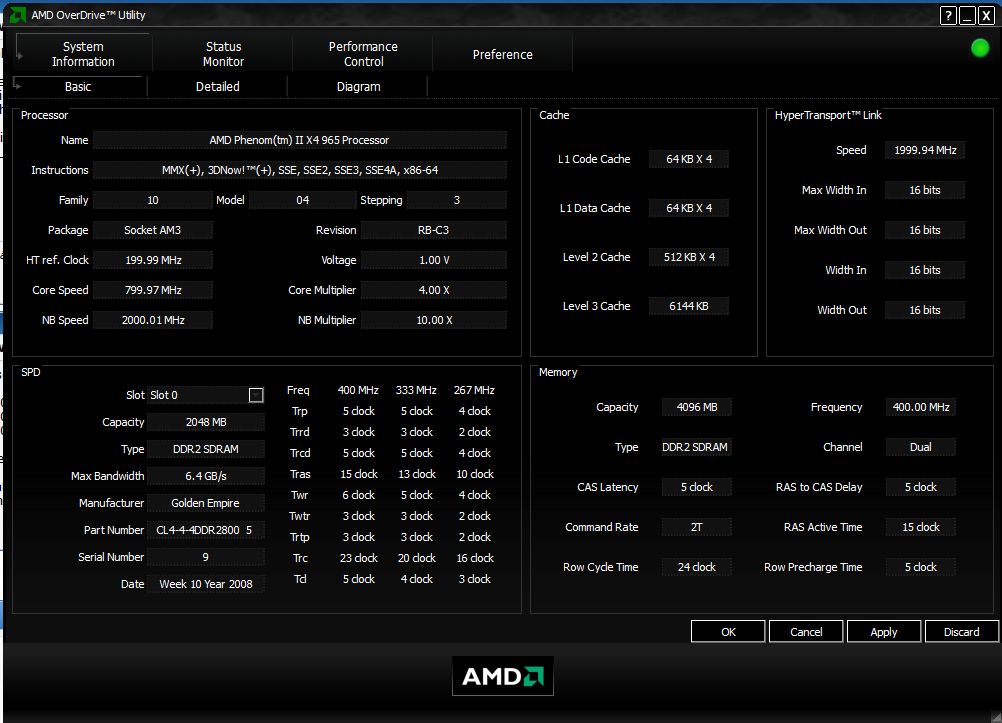The image size is (1002, 723).
Task: Click the 400 MHz Freq column header
Action: (358, 390)
